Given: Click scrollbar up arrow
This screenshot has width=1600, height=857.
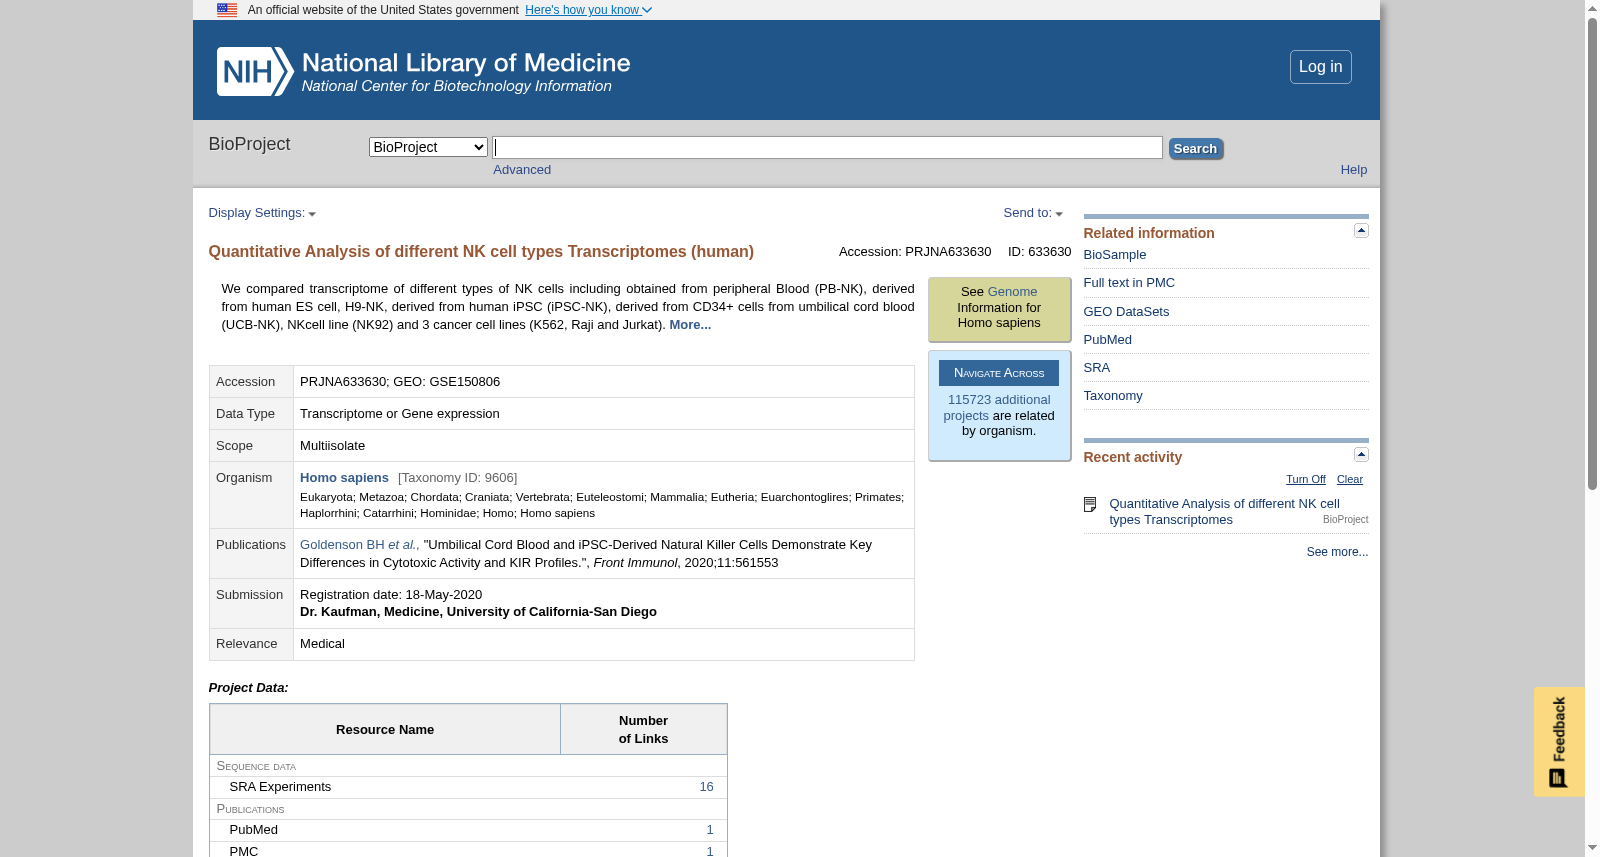Looking at the screenshot, I should [x=1592, y=8].
